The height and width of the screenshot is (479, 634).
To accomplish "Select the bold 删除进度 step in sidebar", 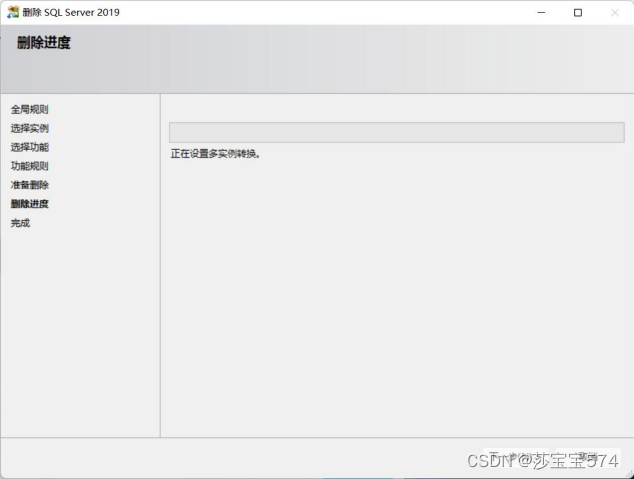I will tap(30, 204).
